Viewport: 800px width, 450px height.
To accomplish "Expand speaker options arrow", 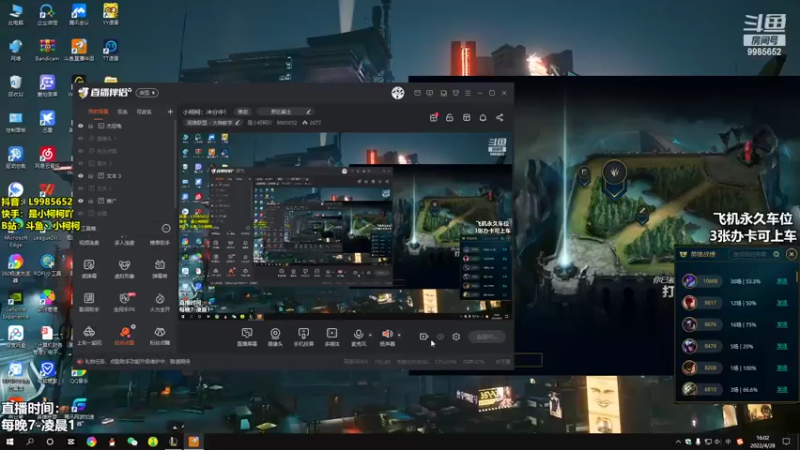I will point(399,335).
